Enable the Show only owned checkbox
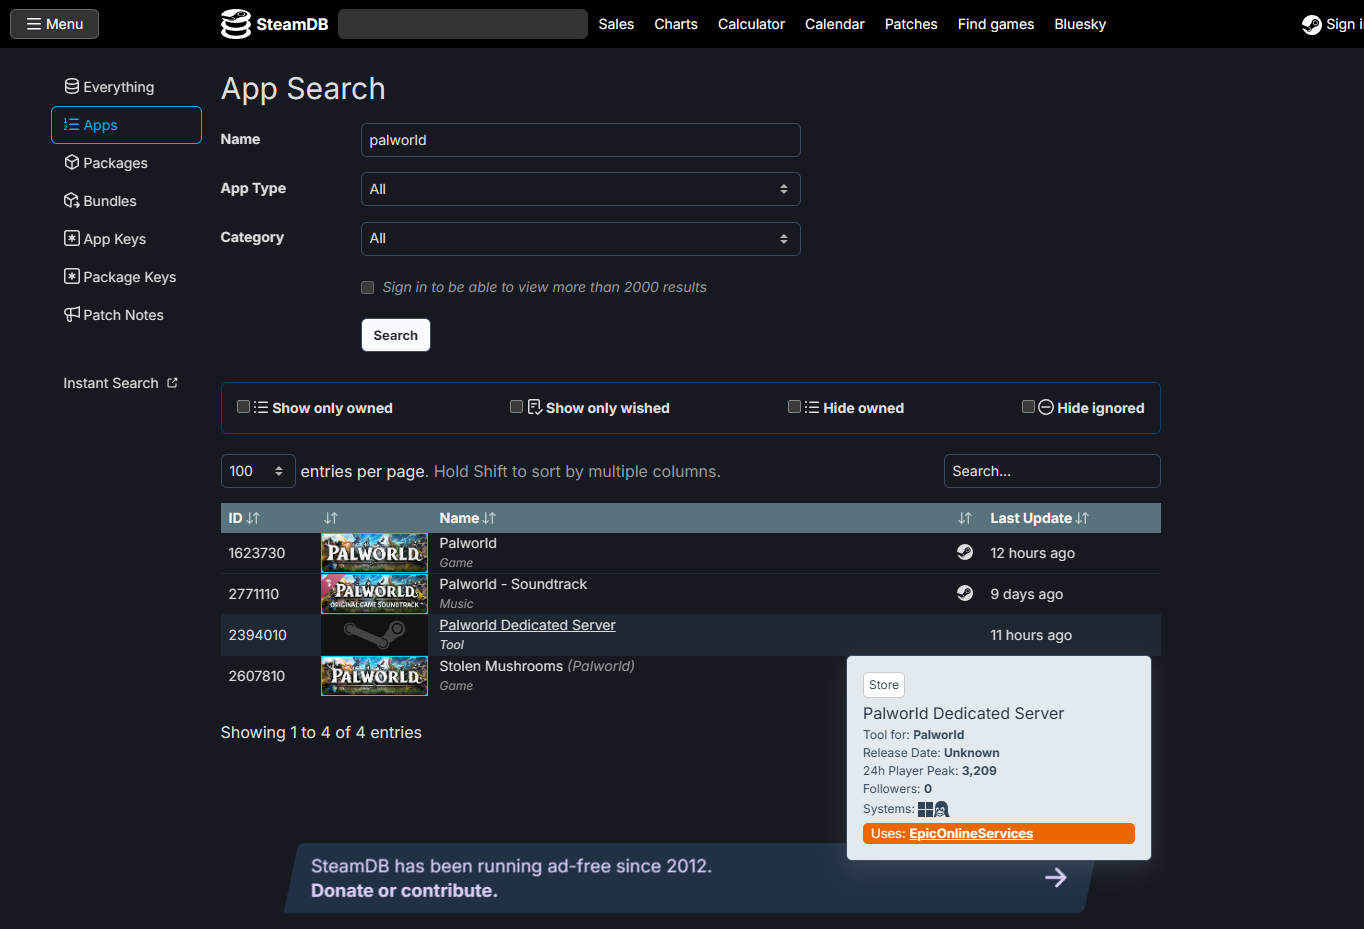Viewport: 1364px width, 929px height. (242, 407)
